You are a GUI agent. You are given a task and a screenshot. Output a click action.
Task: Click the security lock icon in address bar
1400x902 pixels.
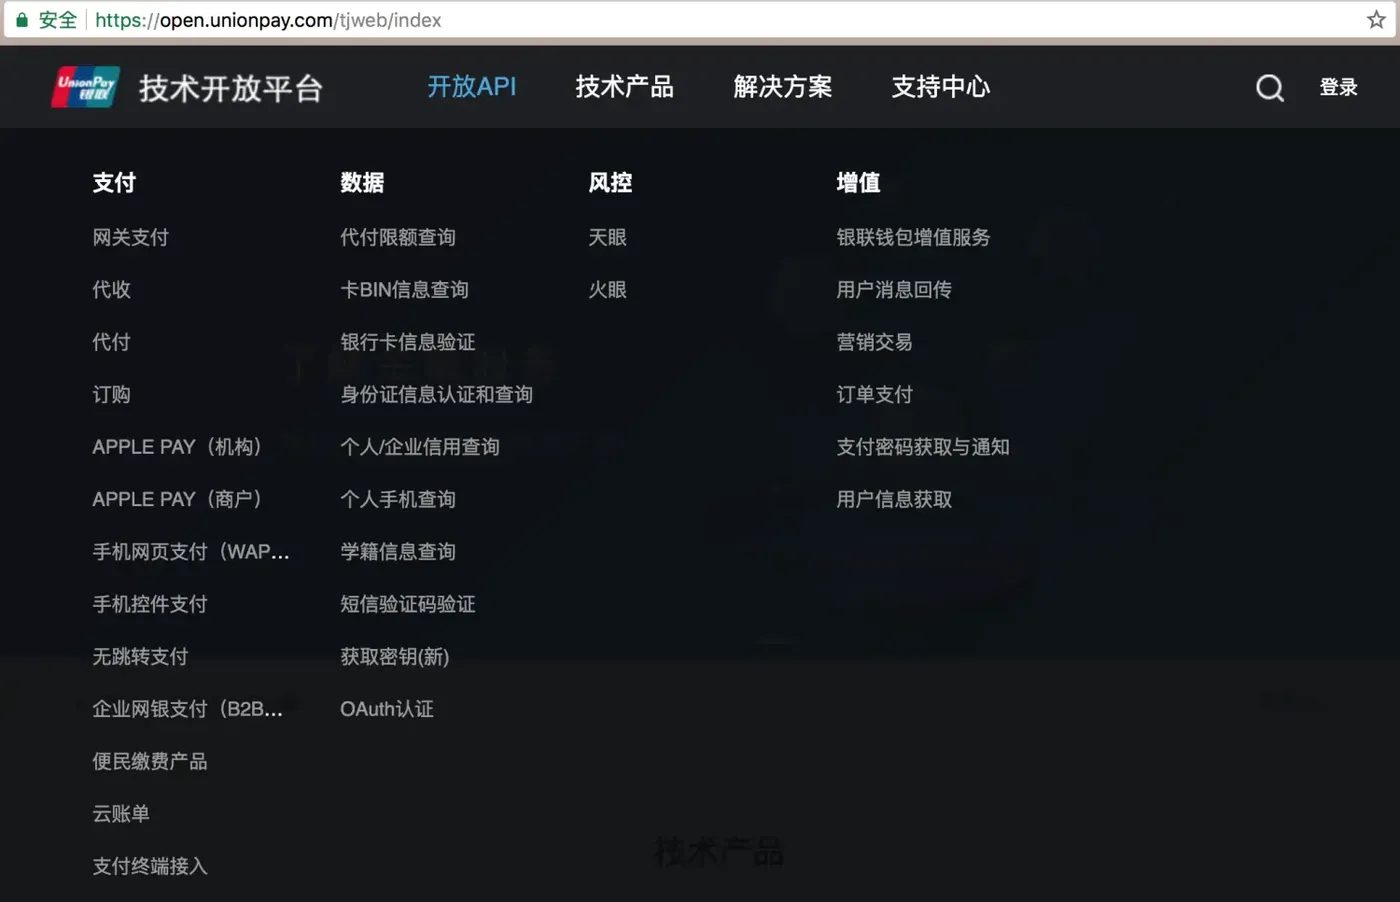click(21, 19)
